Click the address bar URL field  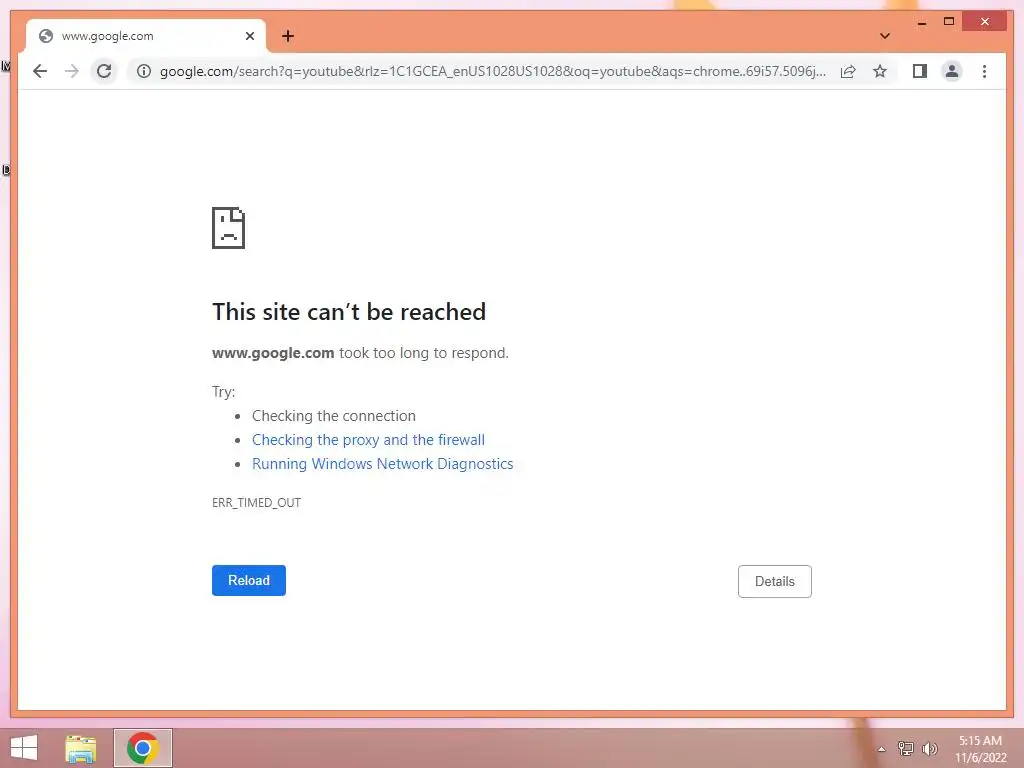(x=493, y=71)
